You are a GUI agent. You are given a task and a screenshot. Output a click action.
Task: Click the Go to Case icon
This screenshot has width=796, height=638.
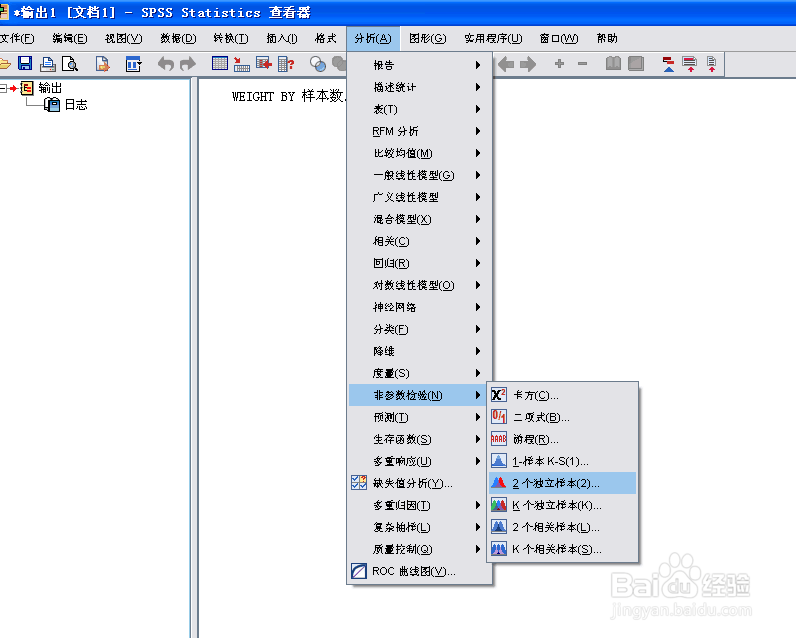pyautogui.click(x=242, y=64)
